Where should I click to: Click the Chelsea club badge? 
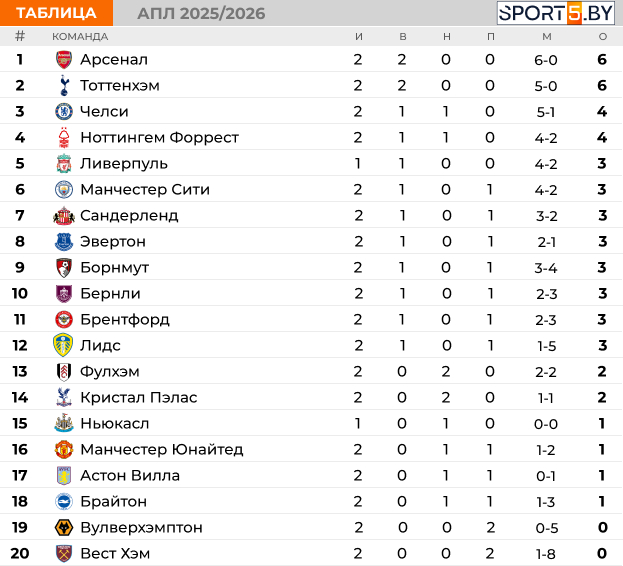pos(64,112)
